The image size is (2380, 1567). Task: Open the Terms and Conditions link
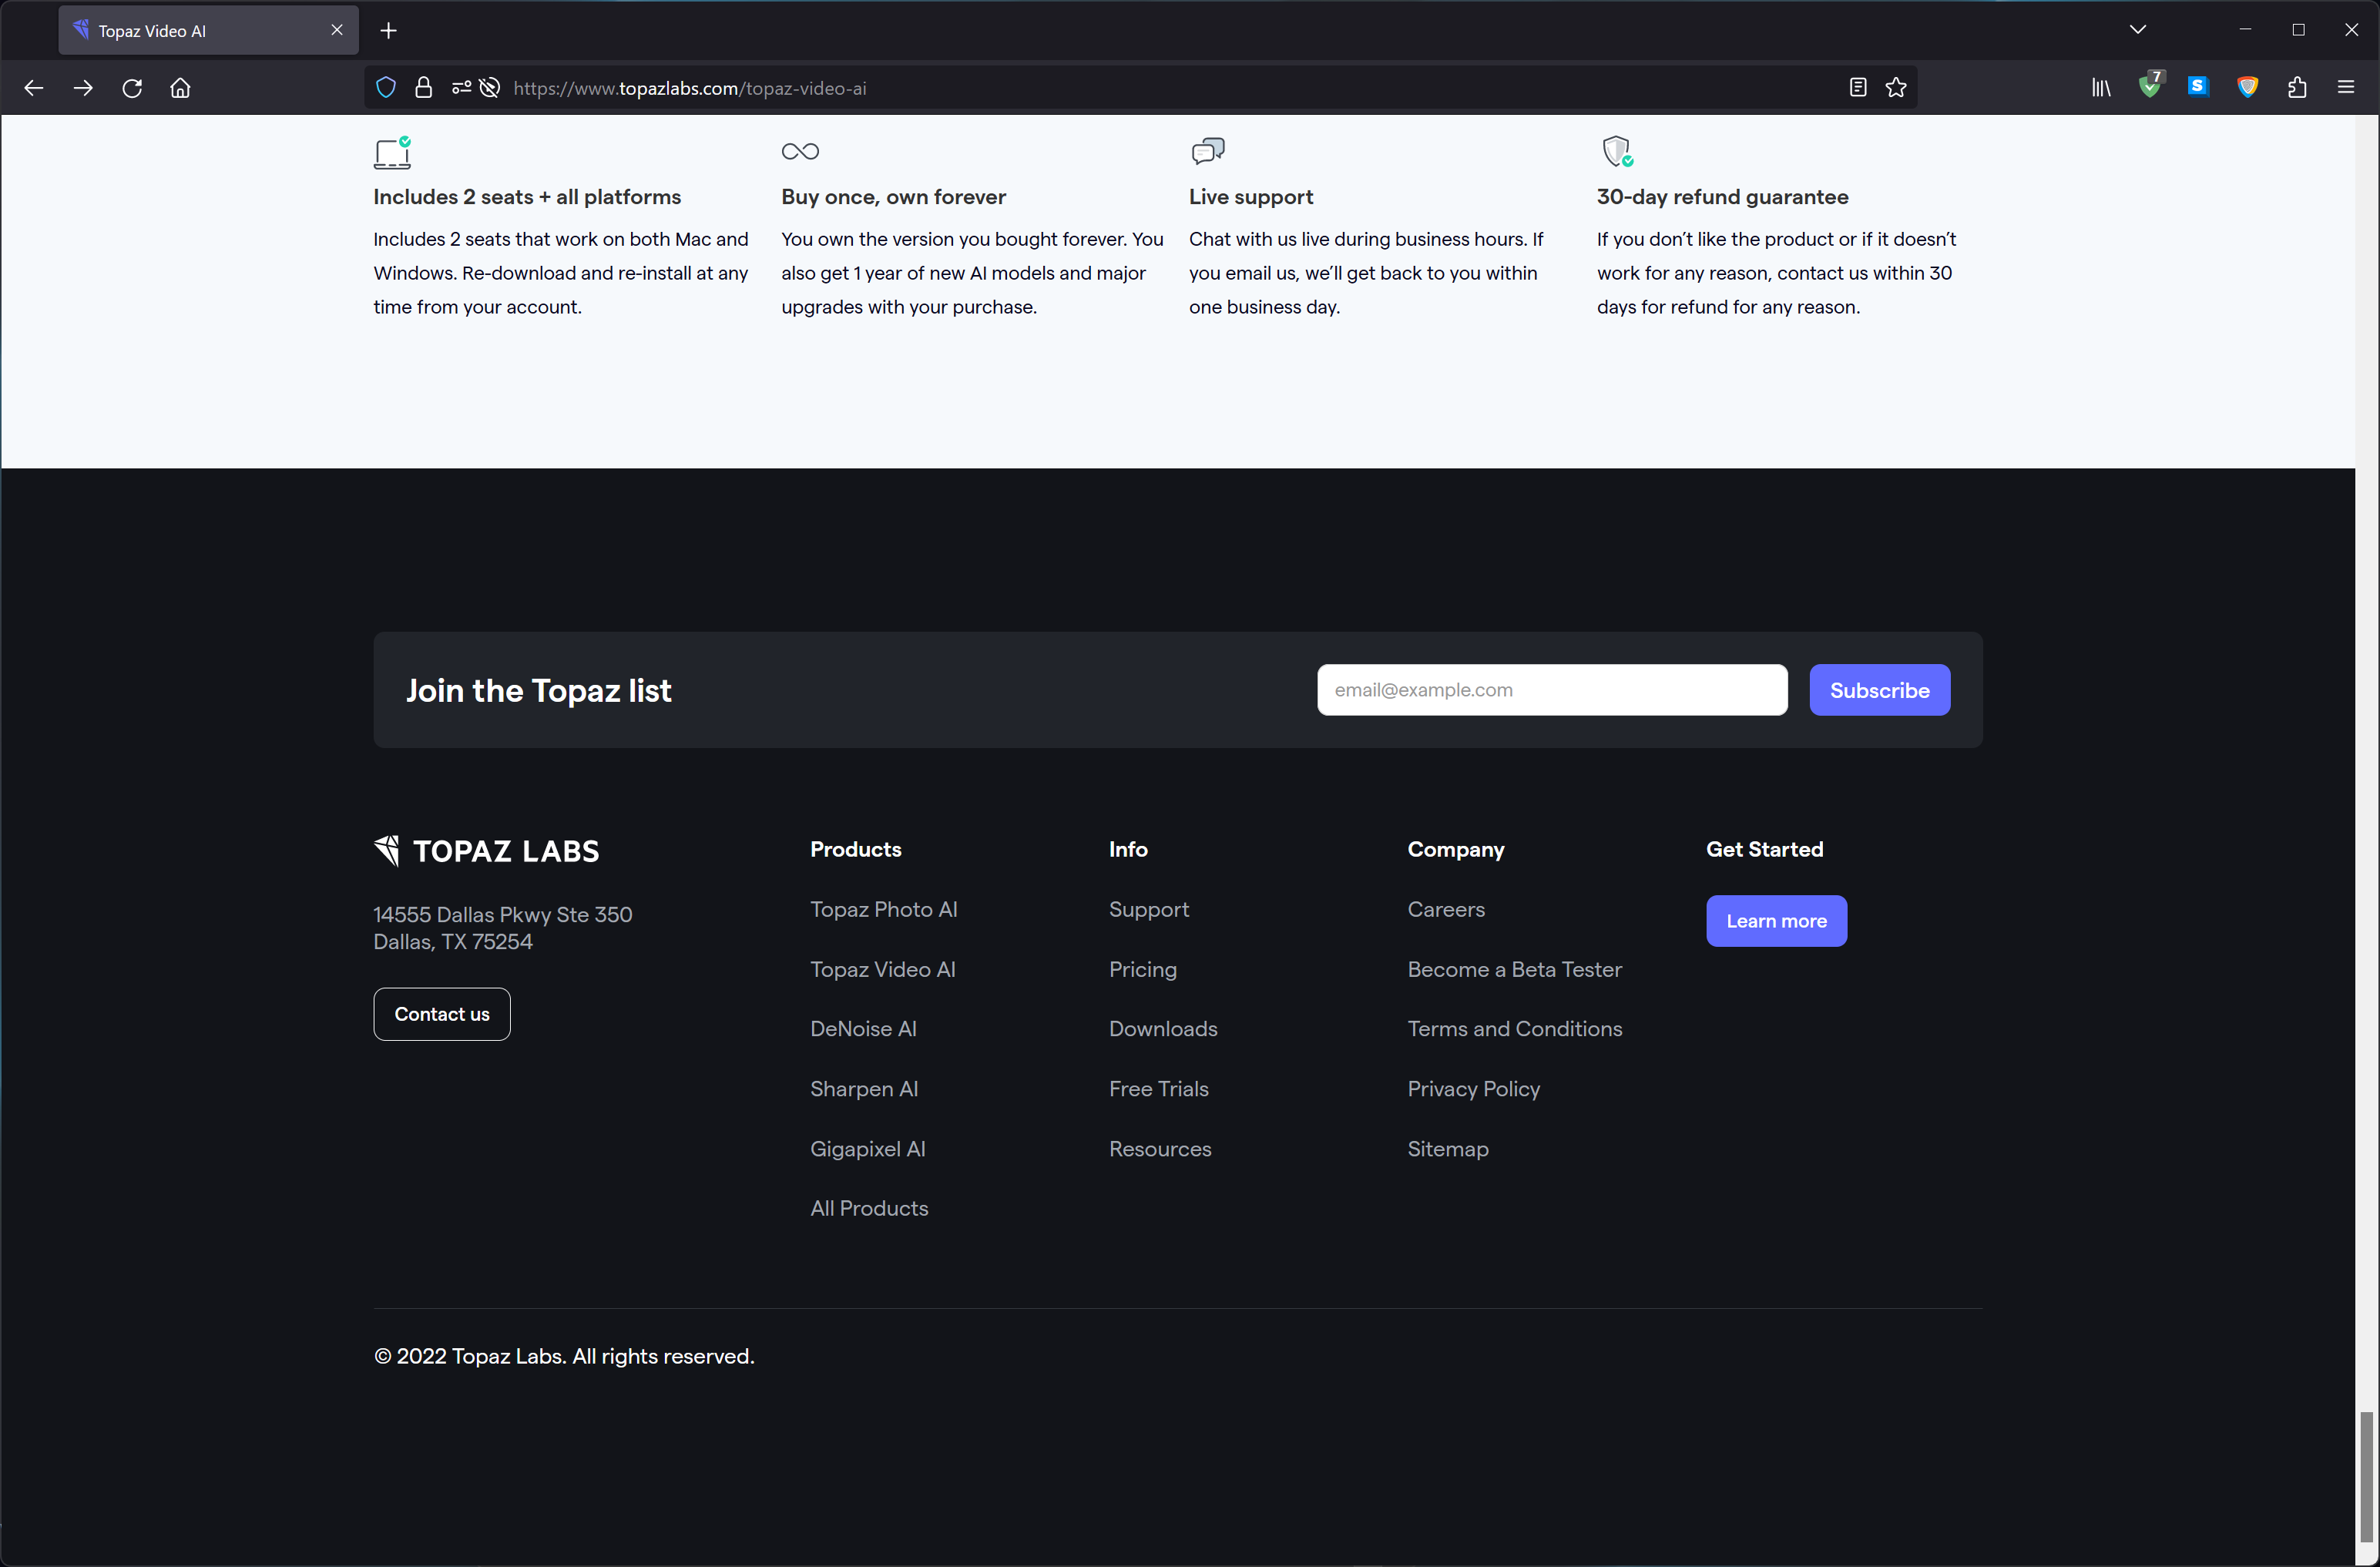1515,1028
